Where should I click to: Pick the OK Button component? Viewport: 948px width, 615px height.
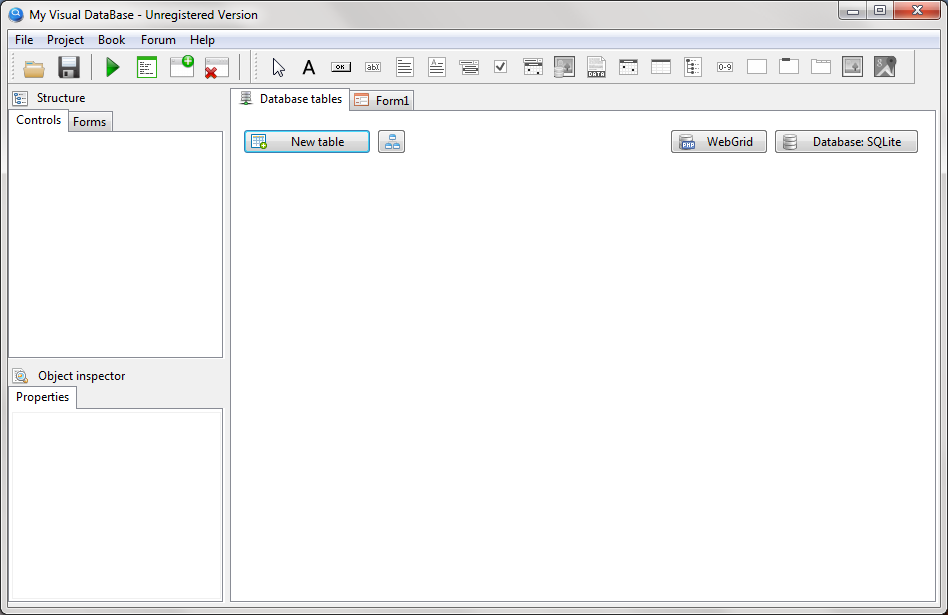[x=341, y=67]
